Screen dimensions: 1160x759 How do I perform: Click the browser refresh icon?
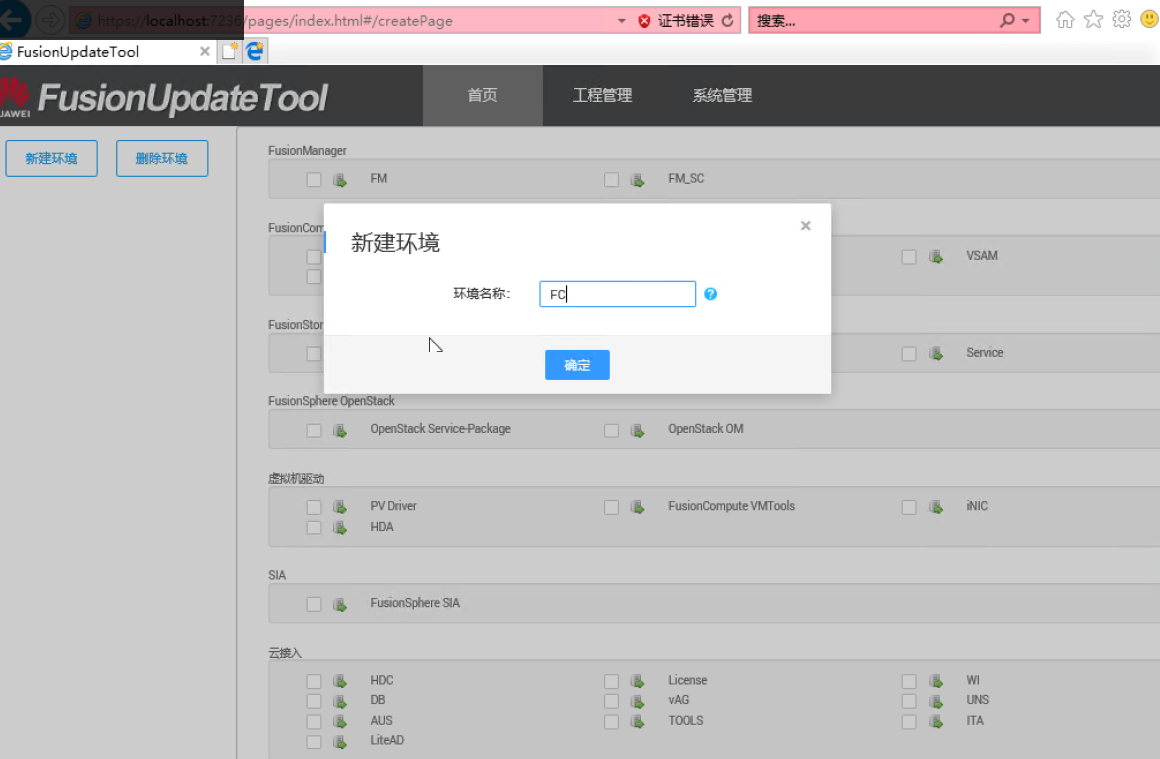[x=728, y=21]
